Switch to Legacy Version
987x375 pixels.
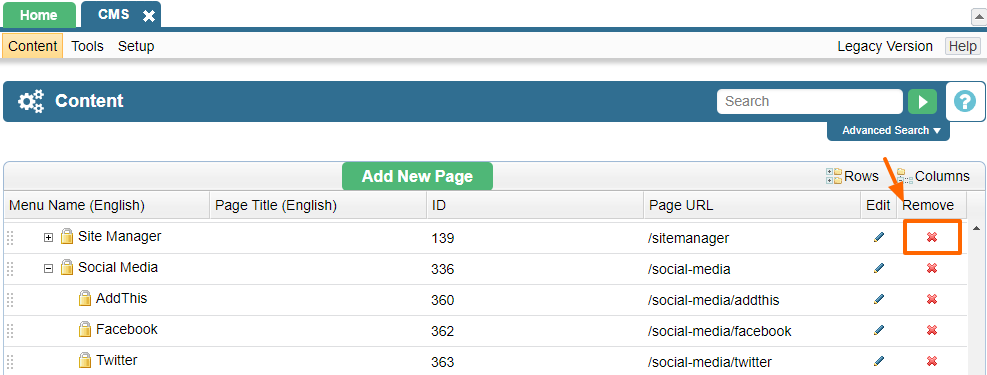(x=885, y=46)
